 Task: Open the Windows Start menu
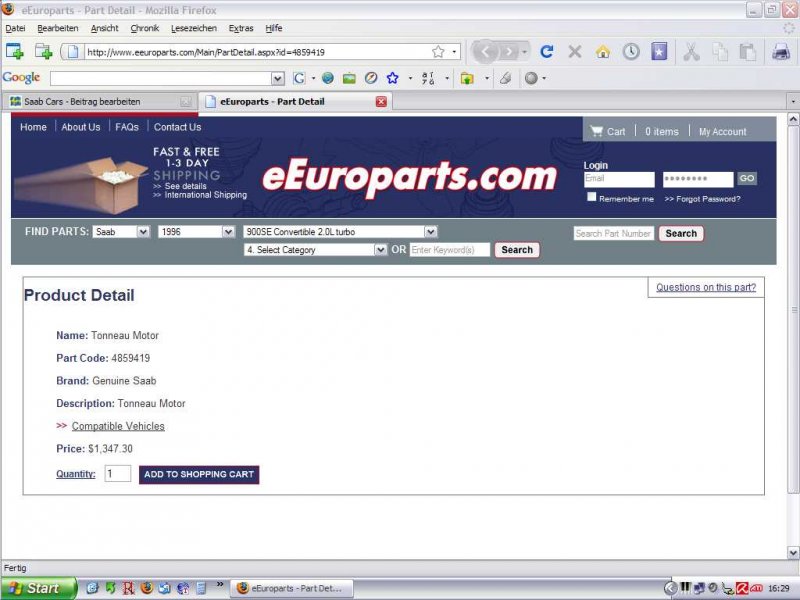pyautogui.click(x=39, y=588)
